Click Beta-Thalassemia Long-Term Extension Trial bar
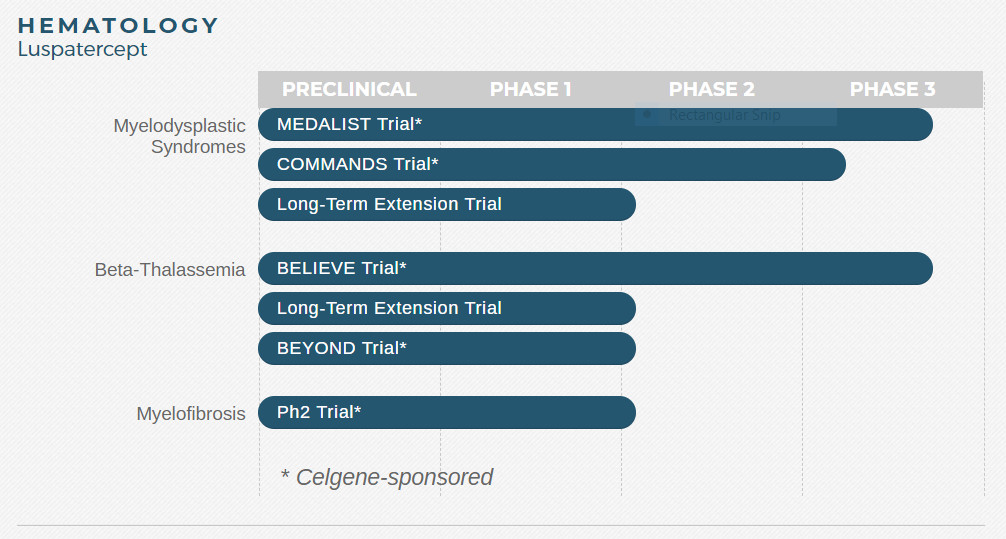The height and width of the screenshot is (539, 1006). tap(446, 308)
